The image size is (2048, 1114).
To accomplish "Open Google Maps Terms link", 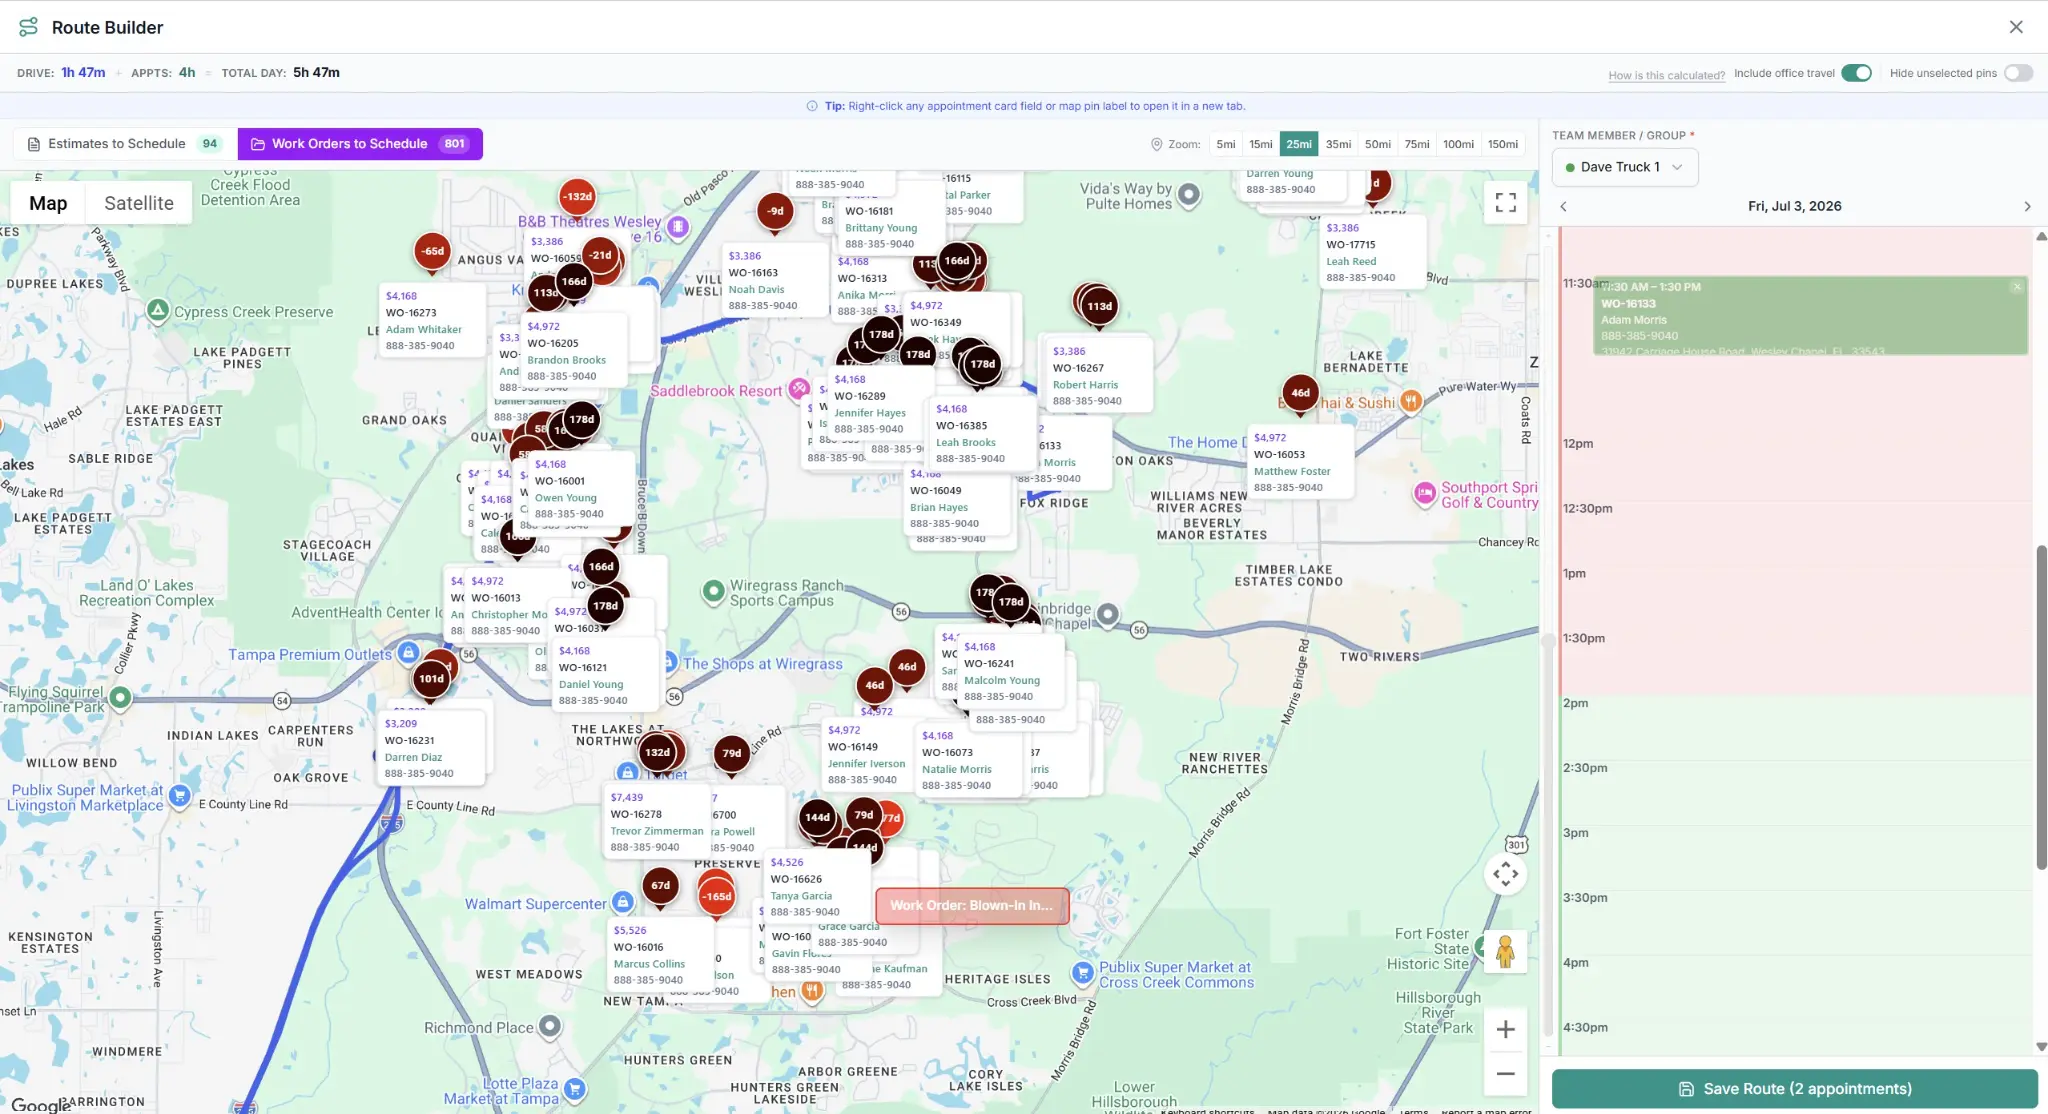I will pos(1413,1110).
